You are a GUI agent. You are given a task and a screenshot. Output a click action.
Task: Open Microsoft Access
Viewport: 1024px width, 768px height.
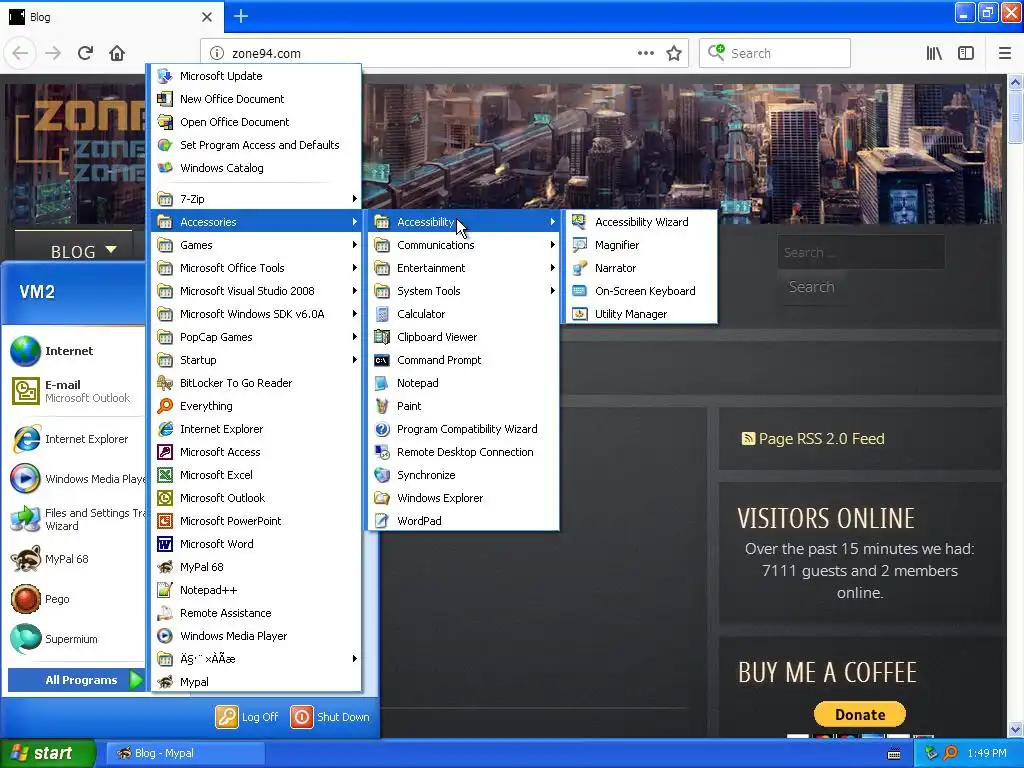(256, 452)
